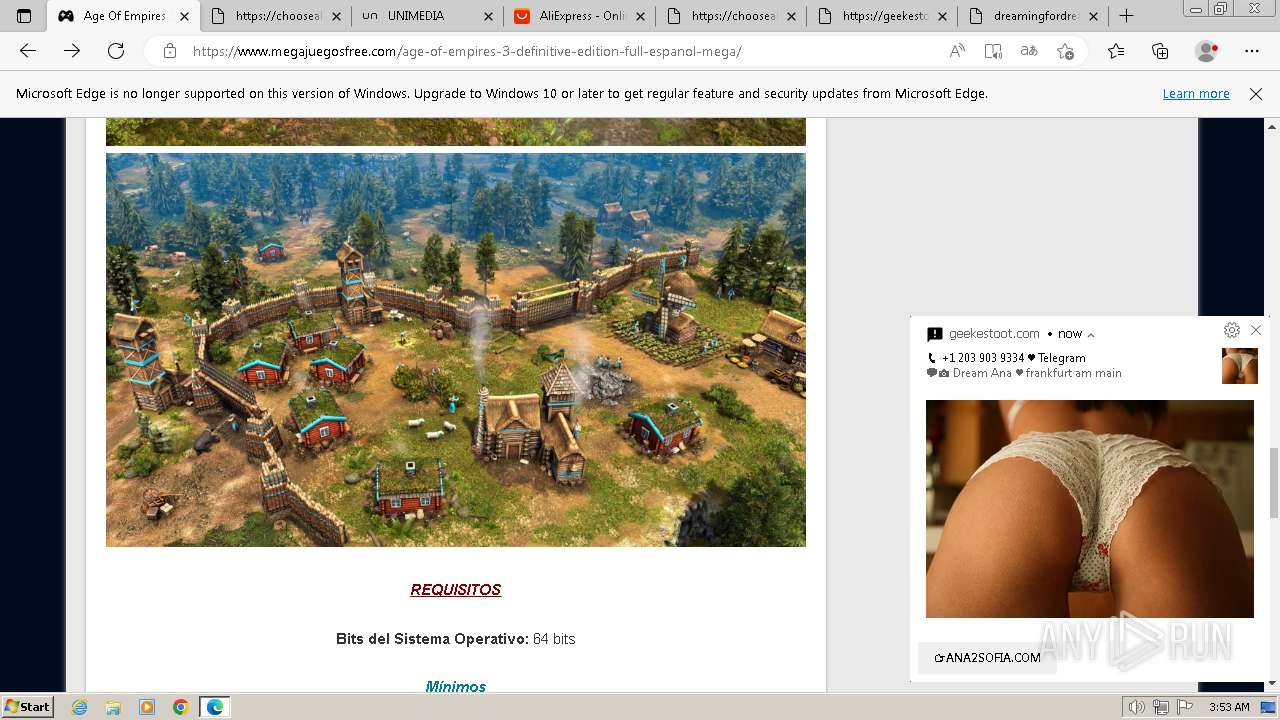Open the translate page icon

[1029, 51]
